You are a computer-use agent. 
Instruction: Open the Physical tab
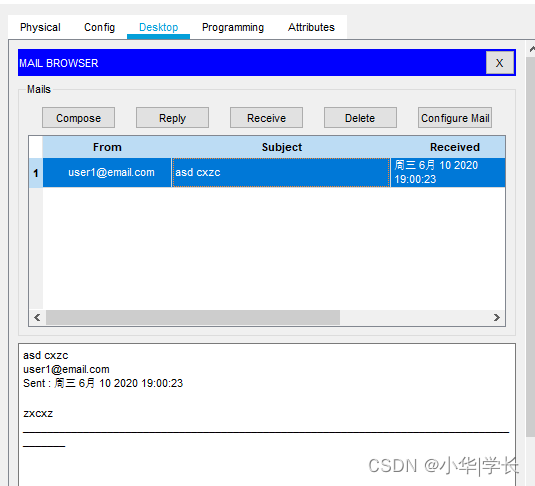[40, 27]
